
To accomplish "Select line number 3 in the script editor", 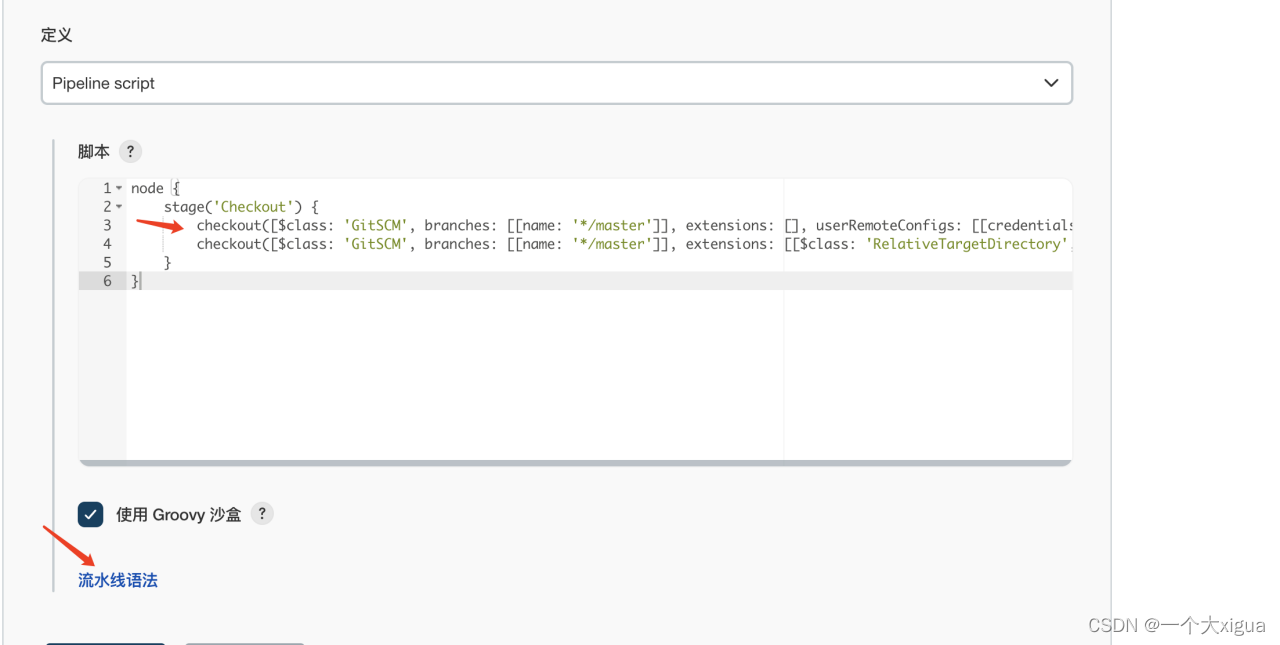I will 107,224.
